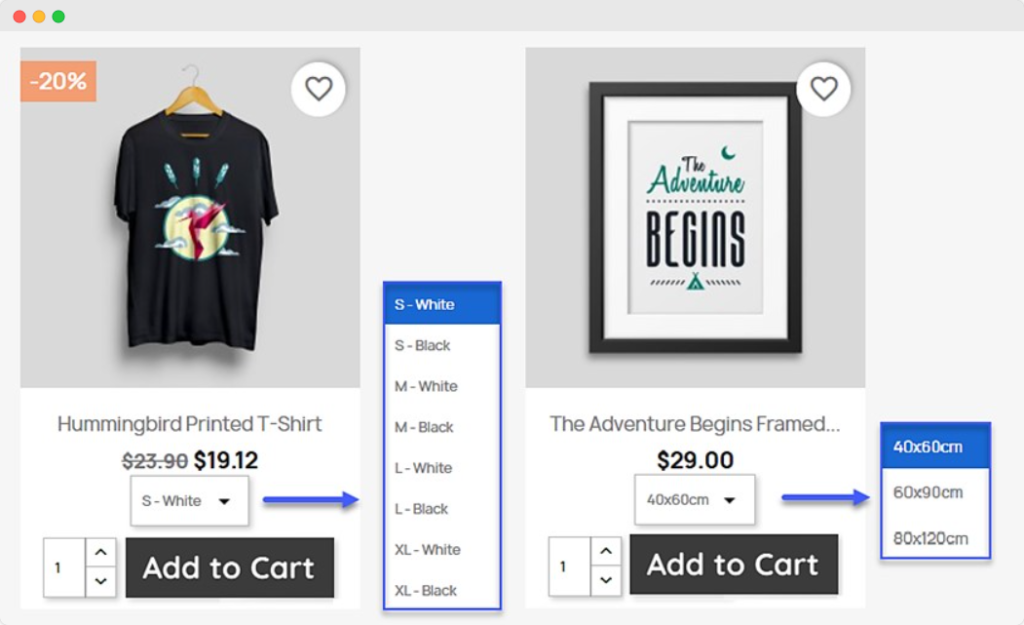The width and height of the screenshot is (1024, 625).
Task: Open the 40x60cm size dropdown
Action: [x=694, y=500]
